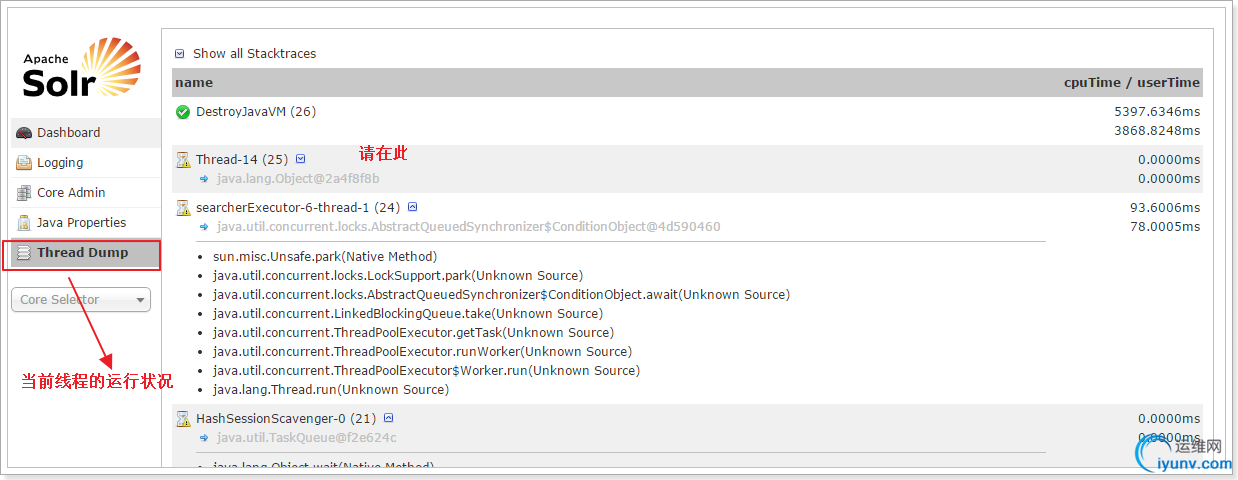1238x480 pixels.
Task: Collapse the searcherExecutor-6-thread-1 stacktrace
Action: [x=412, y=207]
